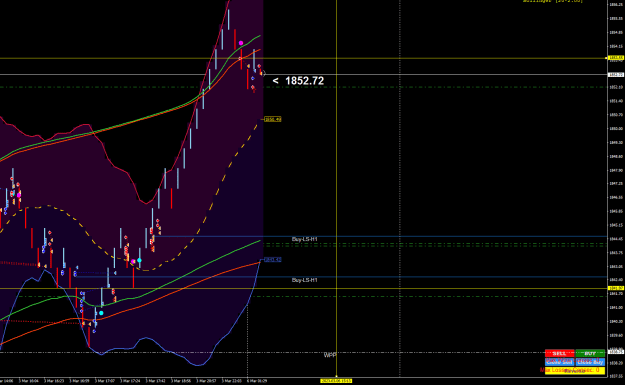
Task: Click the blue Close Buy button
Action: coord(590,362)
